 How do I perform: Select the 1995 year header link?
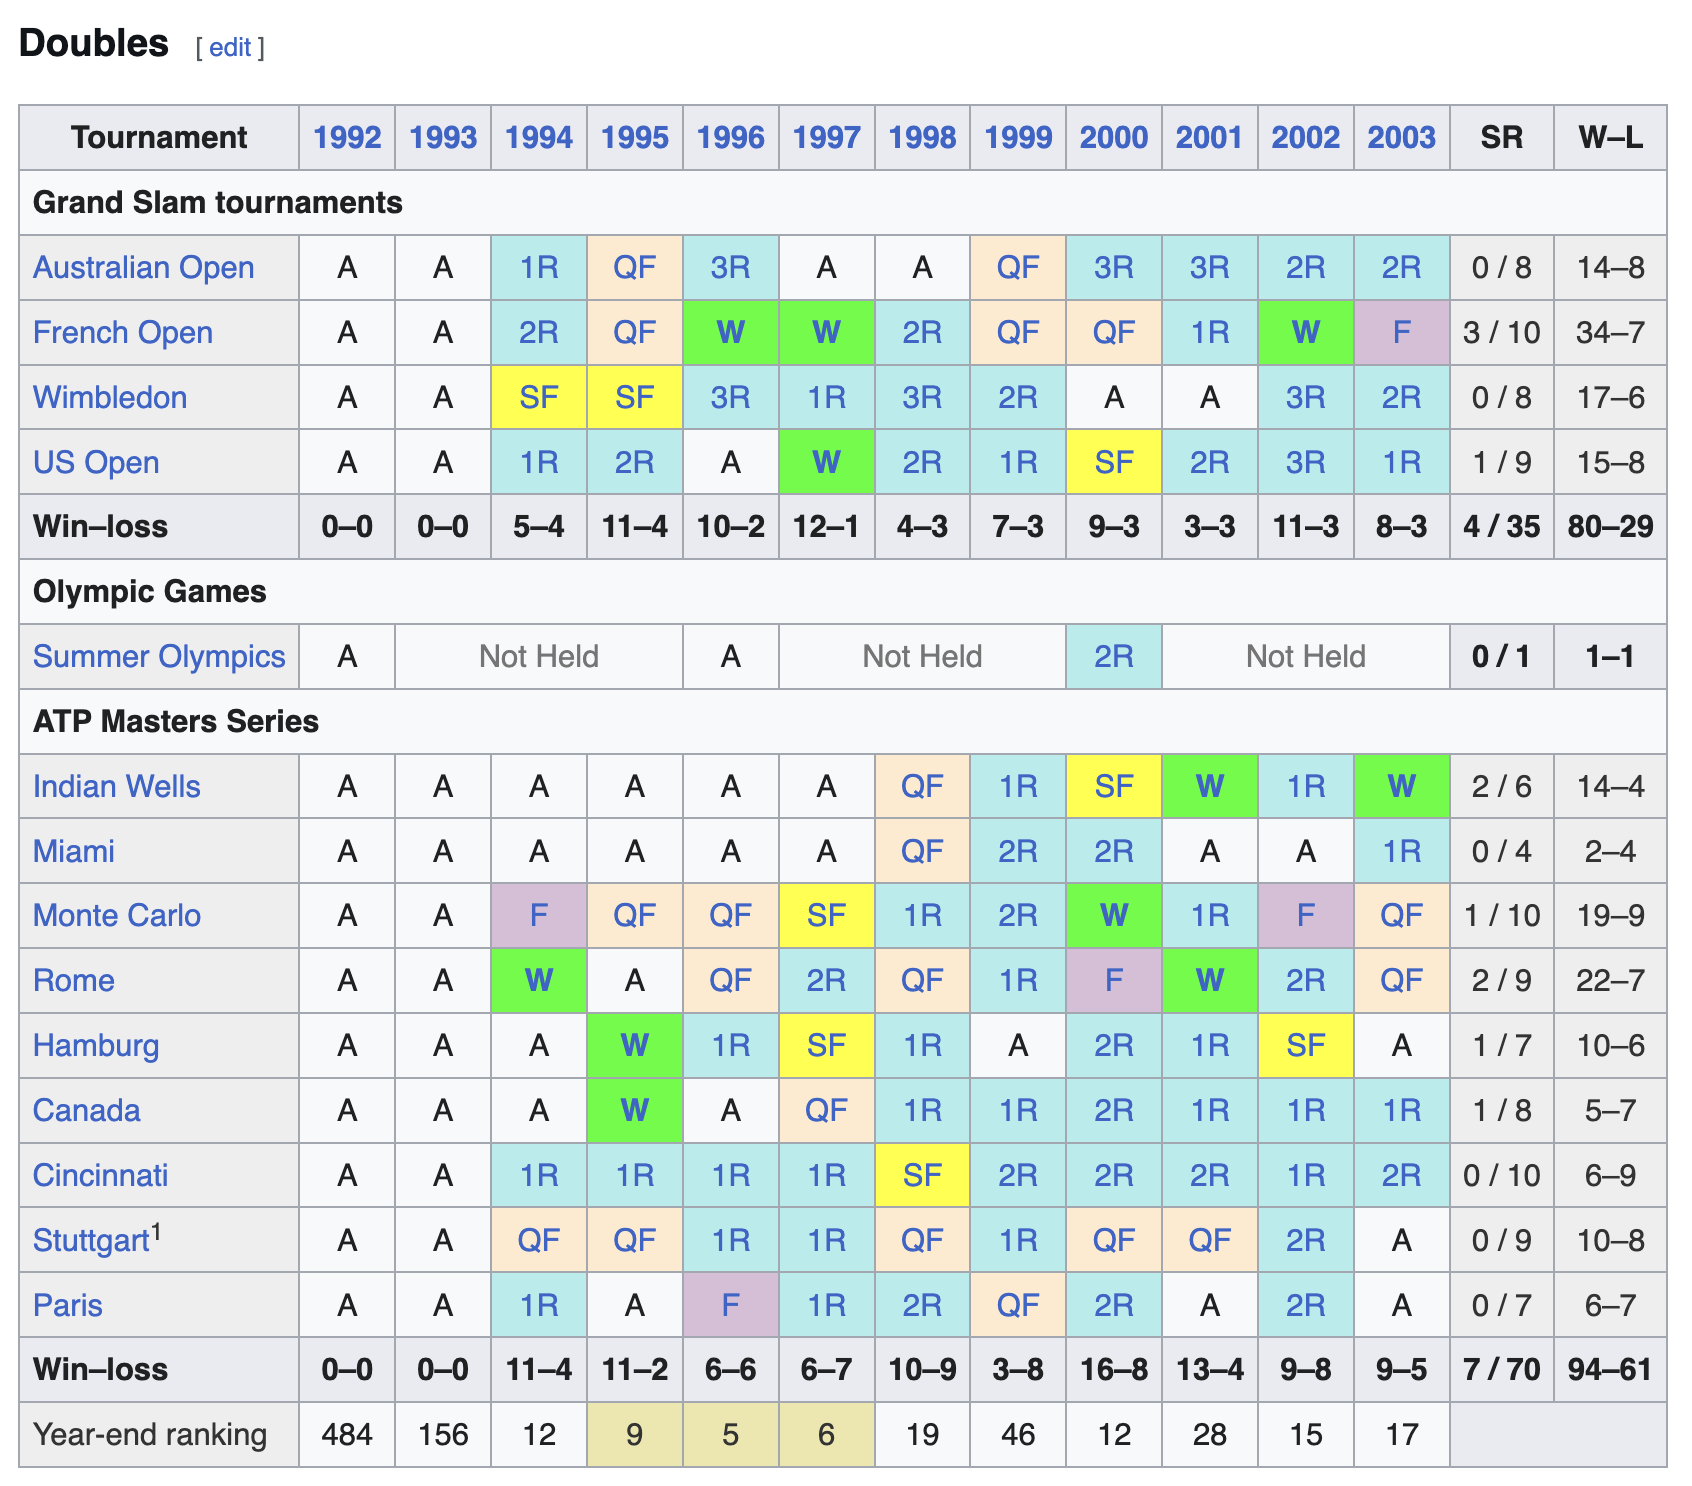pos(635,137)
